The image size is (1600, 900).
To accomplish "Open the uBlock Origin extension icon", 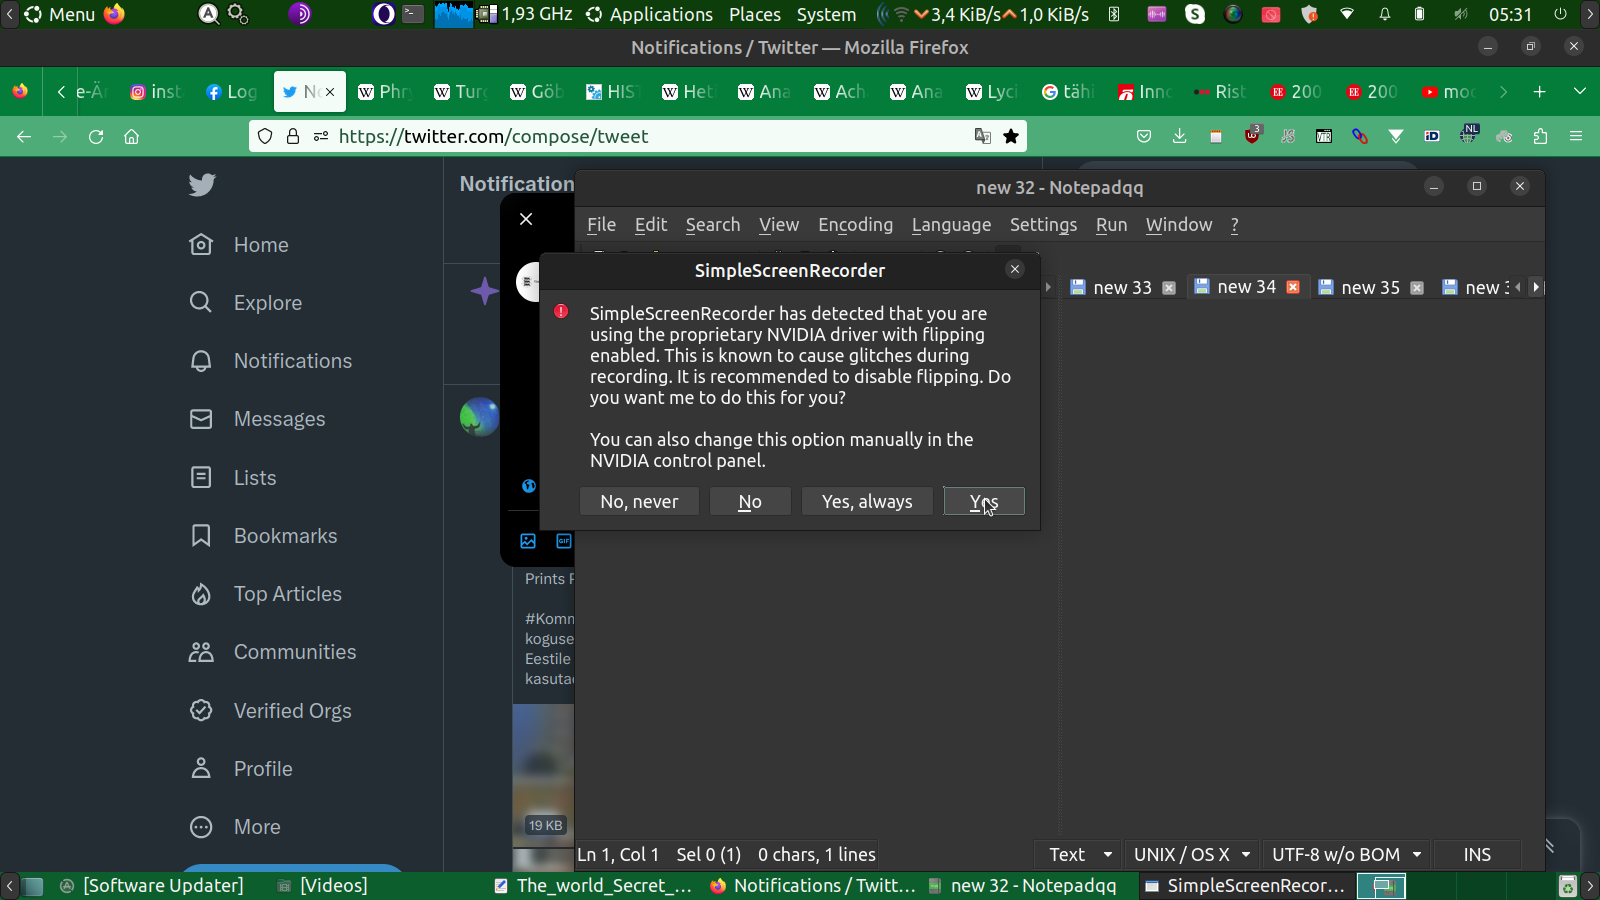I will (1252, 135).
